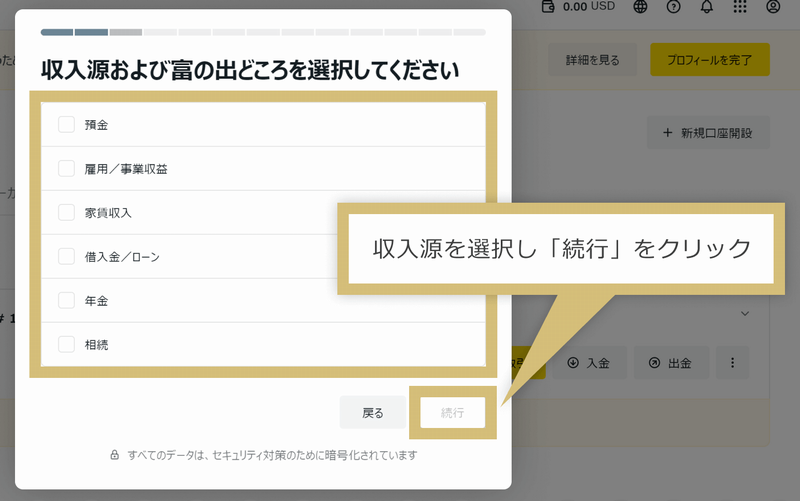Enable the 年金 checkbox
800x501 pixels.
click(67, 300)
